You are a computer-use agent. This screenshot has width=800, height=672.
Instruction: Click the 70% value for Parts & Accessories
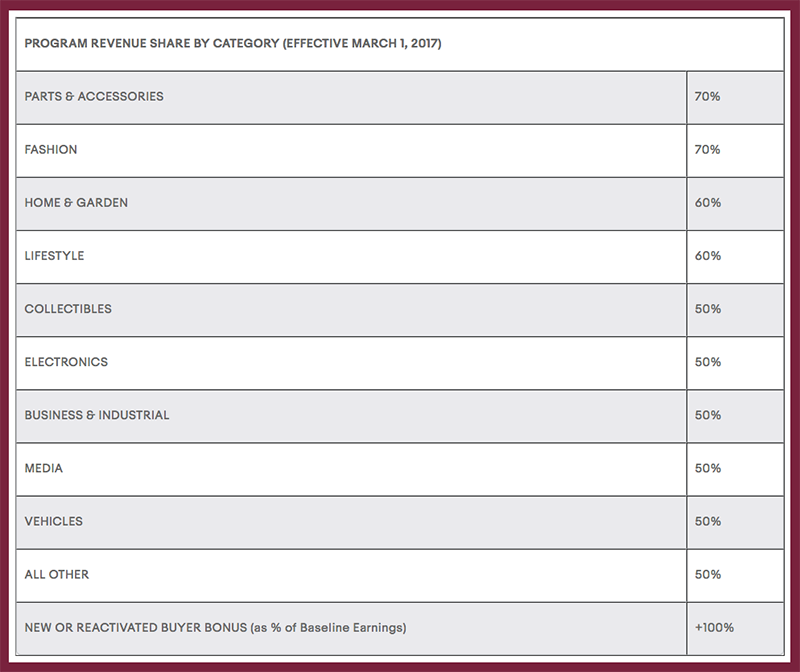(x=707, y=97)
